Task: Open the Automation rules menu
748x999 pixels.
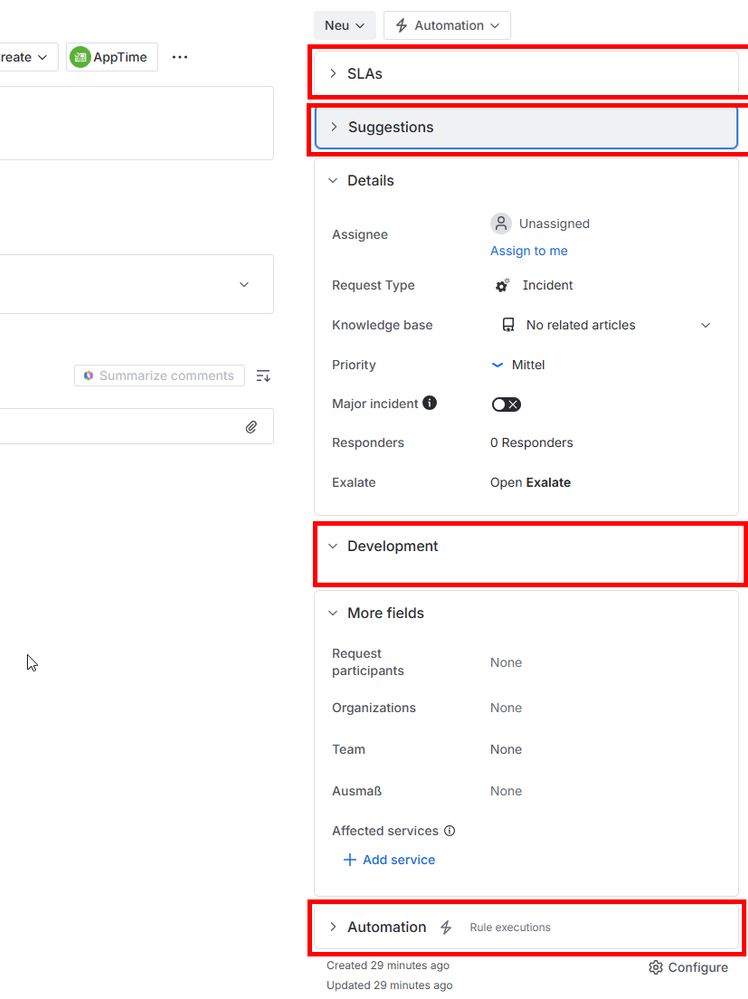Action: (x=447, y=25)
